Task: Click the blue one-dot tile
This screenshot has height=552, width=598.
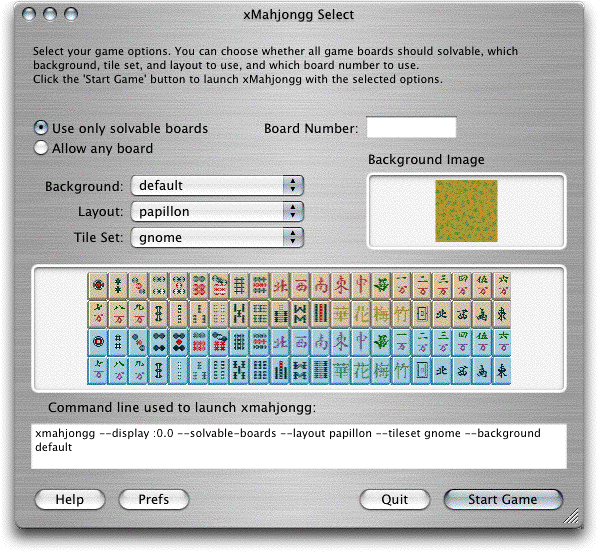Action: tap(98, 342)
